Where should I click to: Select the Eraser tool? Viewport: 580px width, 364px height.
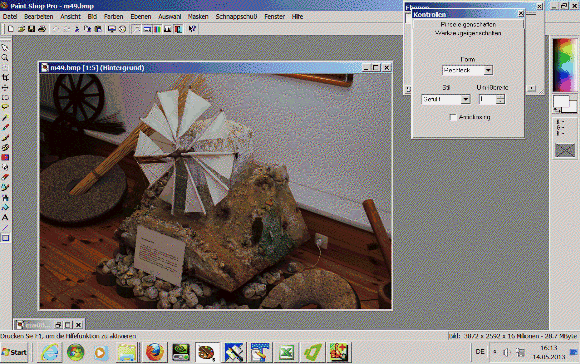(5, 178)
